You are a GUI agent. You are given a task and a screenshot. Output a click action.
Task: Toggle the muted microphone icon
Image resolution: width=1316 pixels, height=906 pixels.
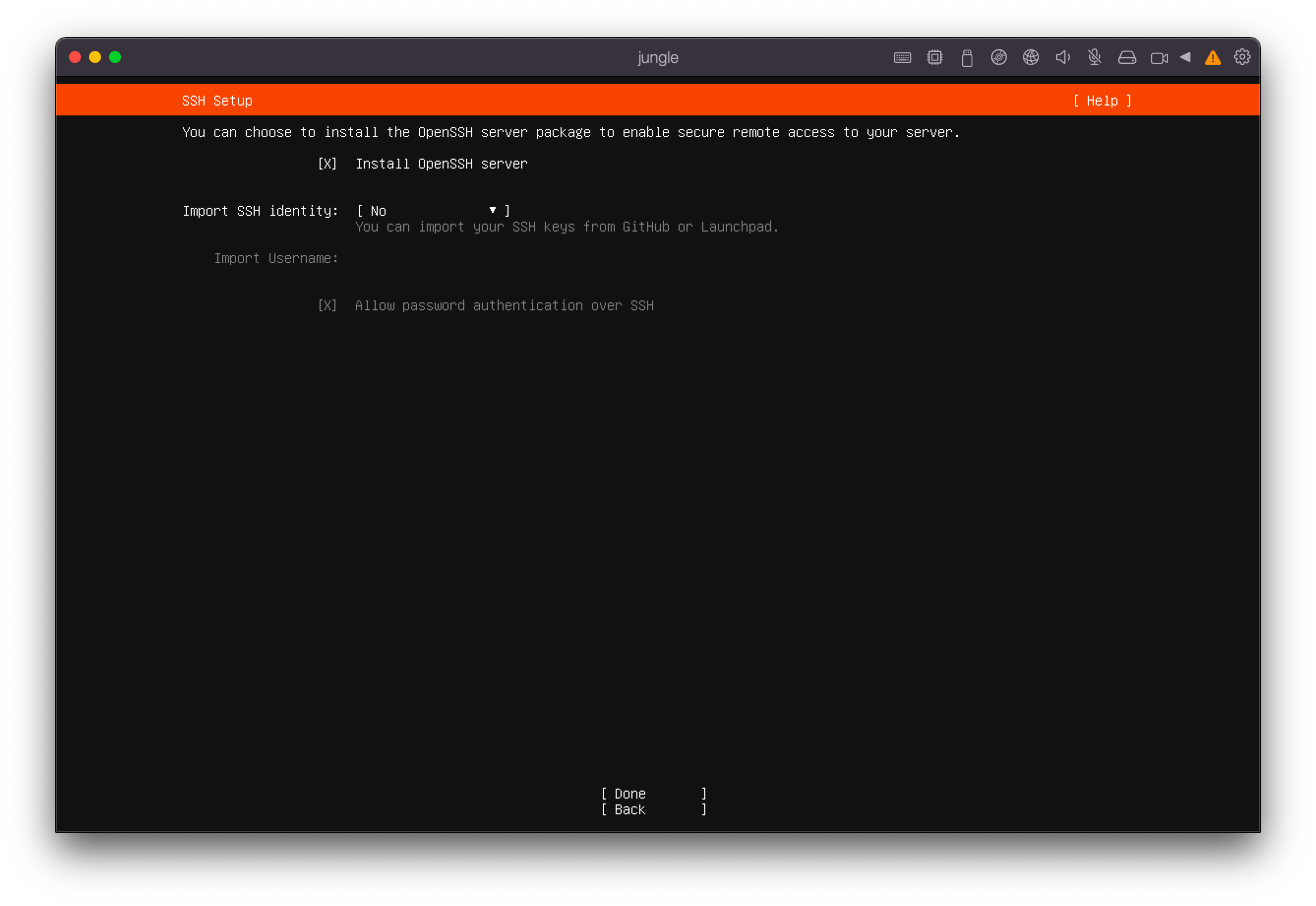1094,58
